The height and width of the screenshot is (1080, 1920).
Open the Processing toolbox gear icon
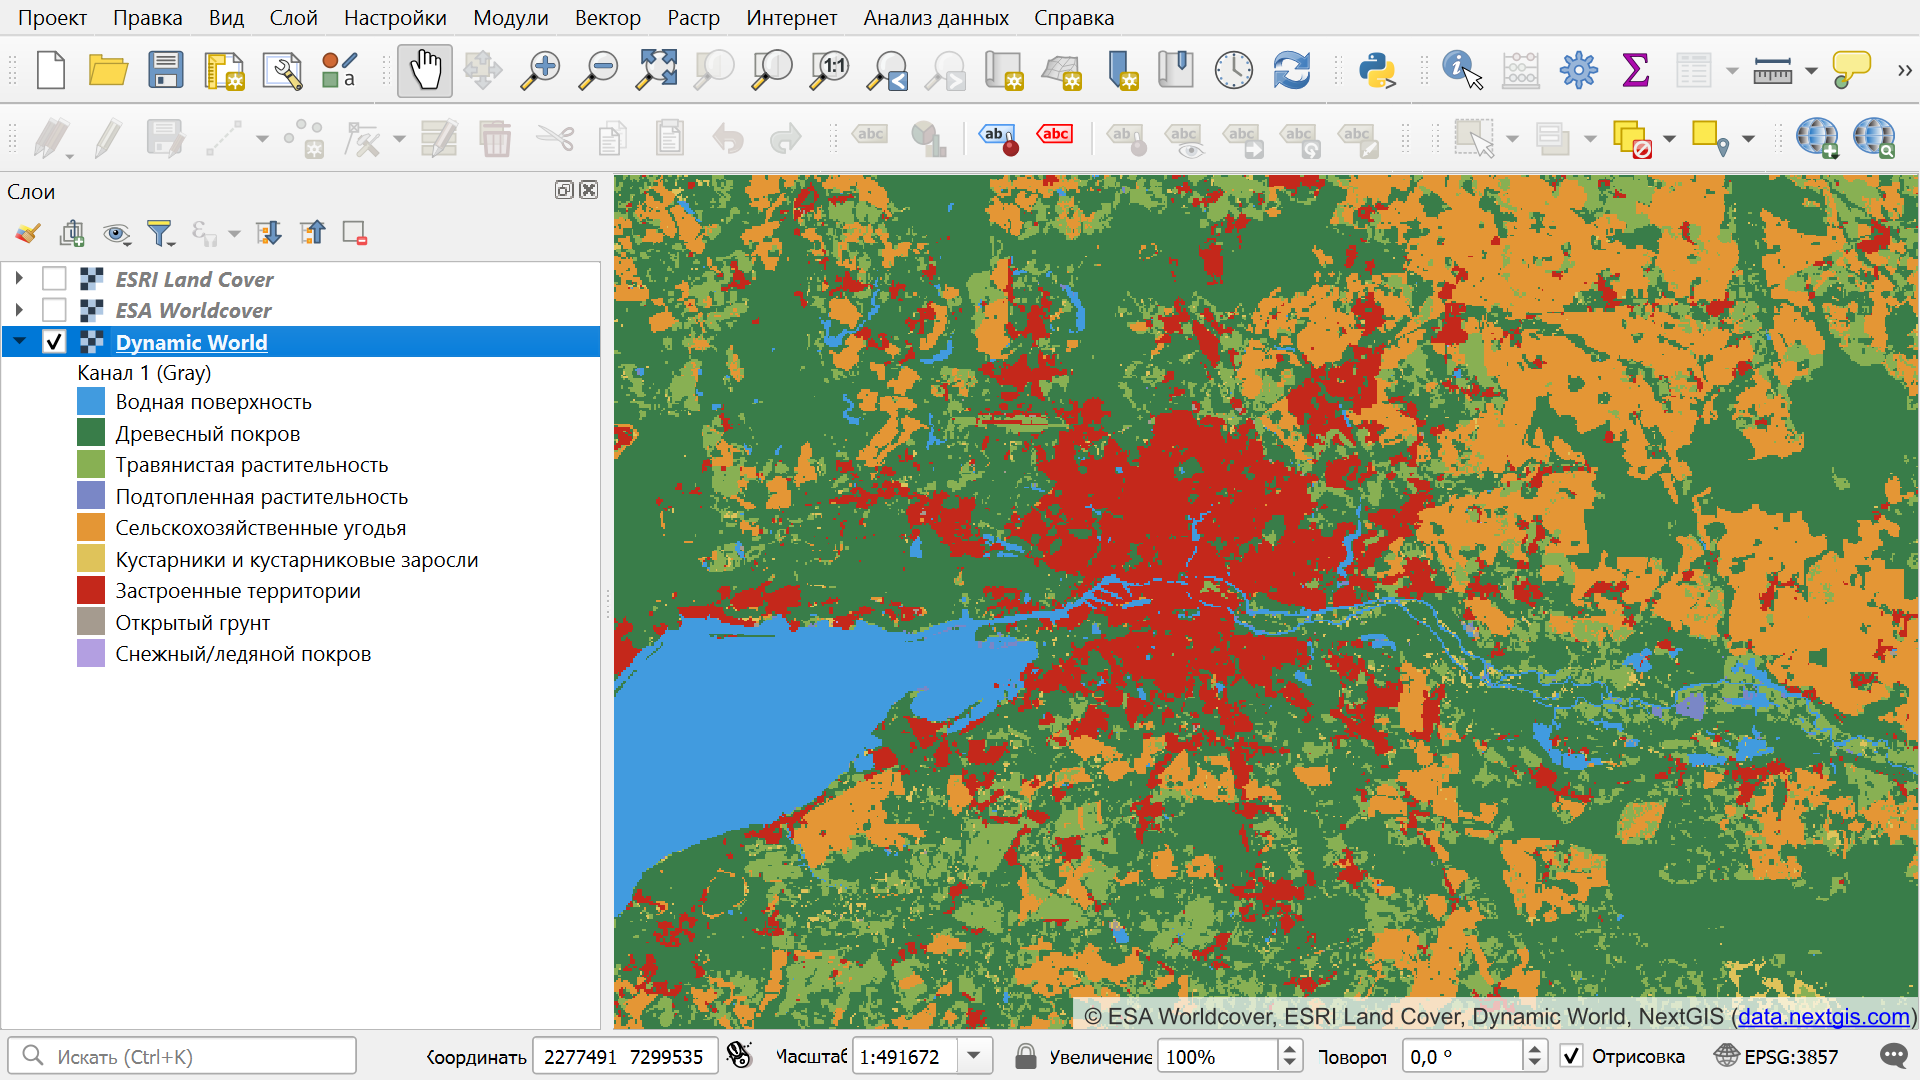click(1578, 71)
